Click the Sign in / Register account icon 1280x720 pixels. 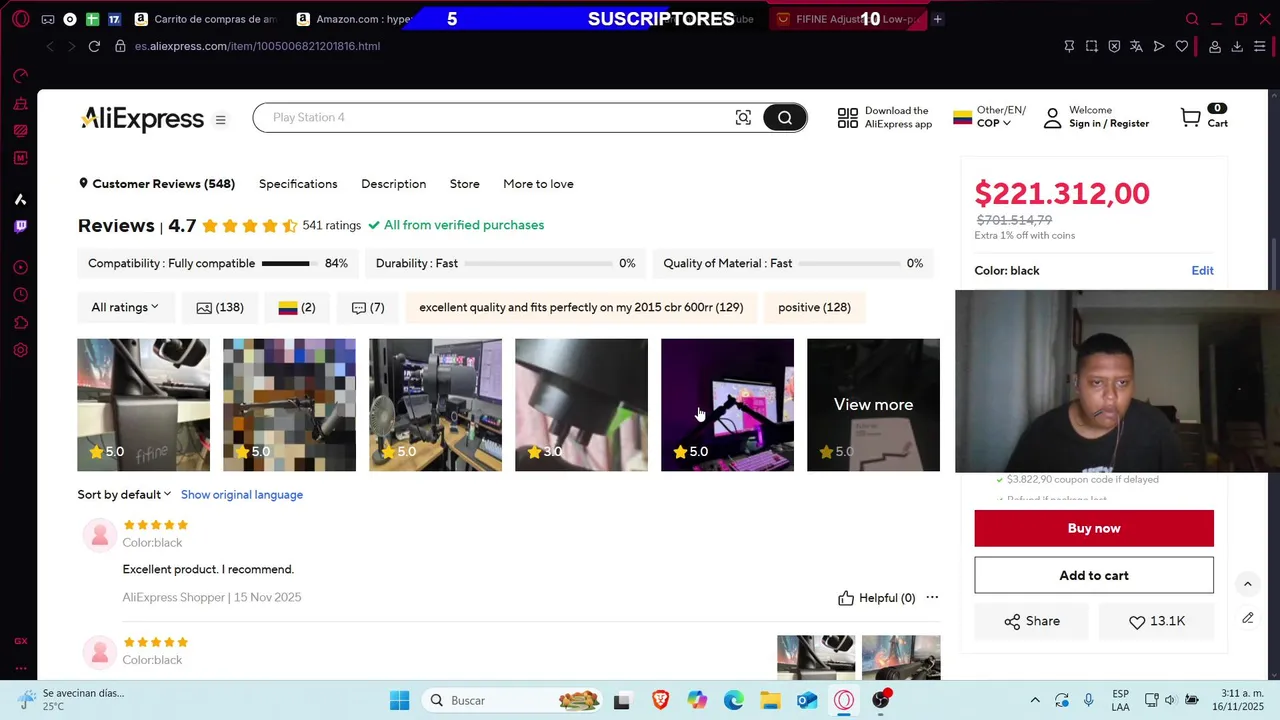[x=1052, y=118]
